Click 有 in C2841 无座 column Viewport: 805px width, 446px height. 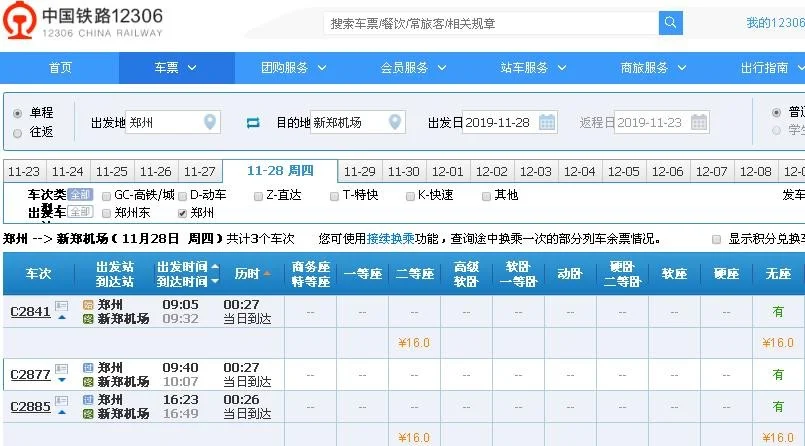point(778,312)
